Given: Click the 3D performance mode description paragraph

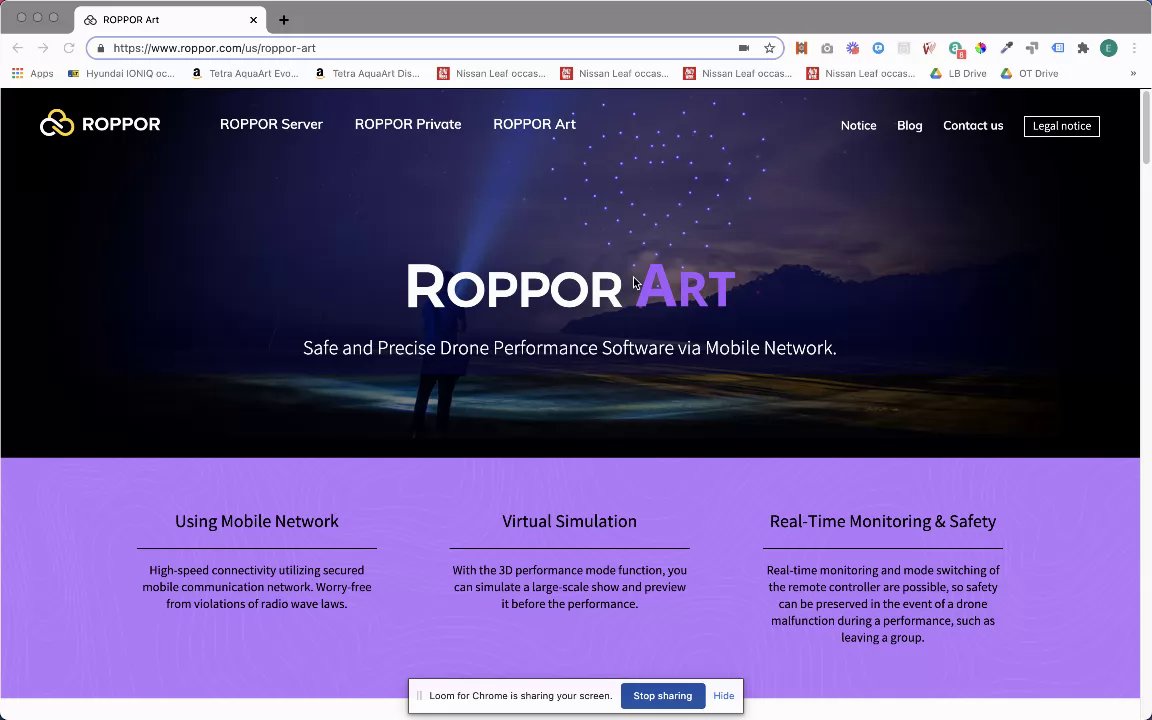Looking at the screenshot, I should click(x=569, y=587).
